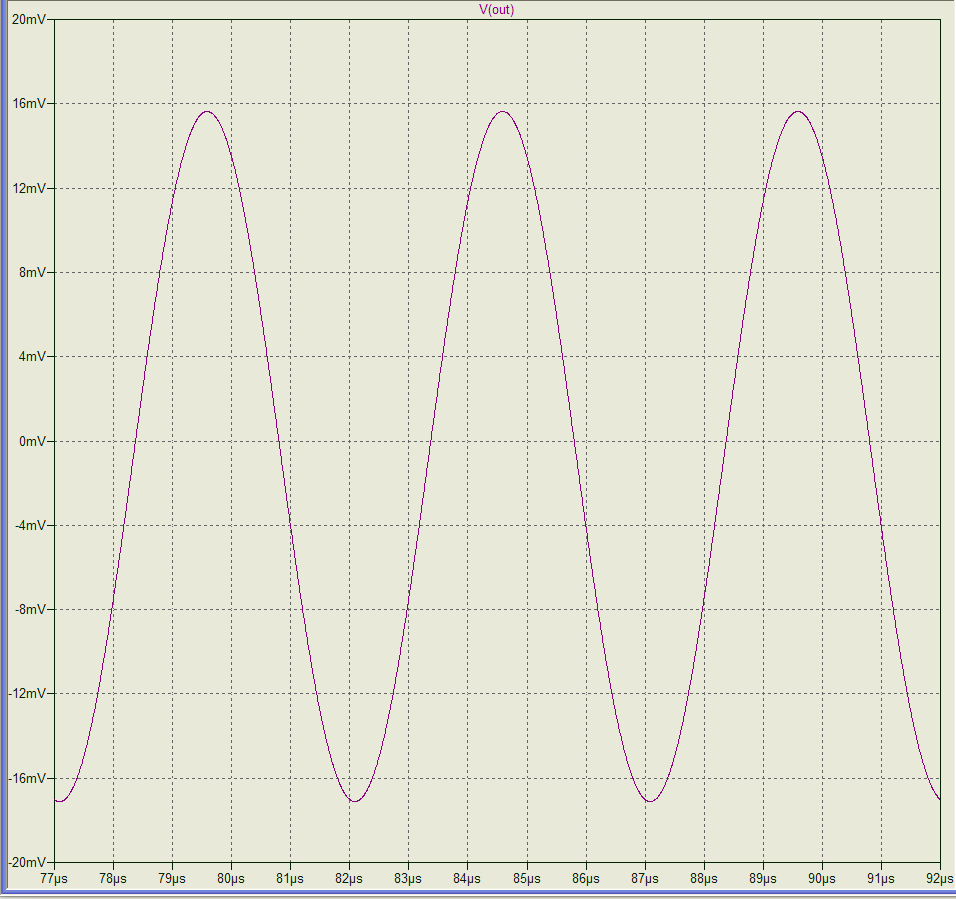The width and height of the screenshot is (956, 899).
Task: Click the -20mV vertical axis label
Action: click(27, 862)
